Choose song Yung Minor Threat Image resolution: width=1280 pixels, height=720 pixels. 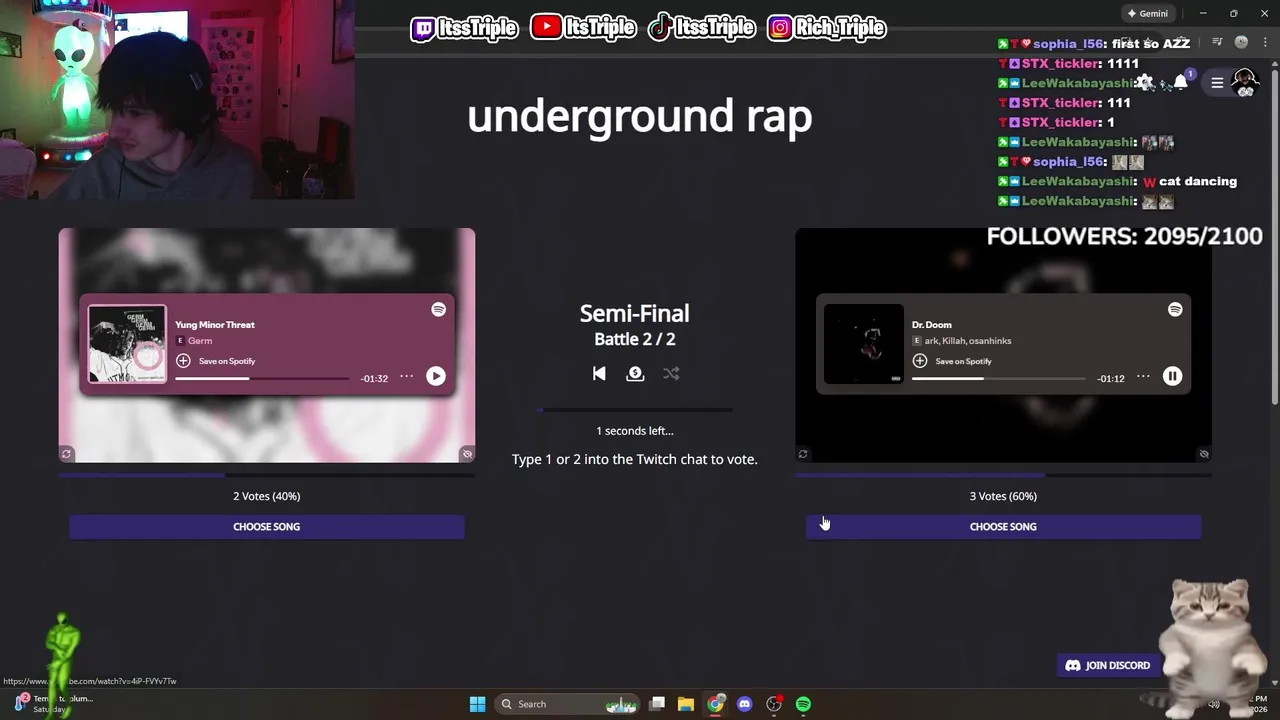coord(267,527)
